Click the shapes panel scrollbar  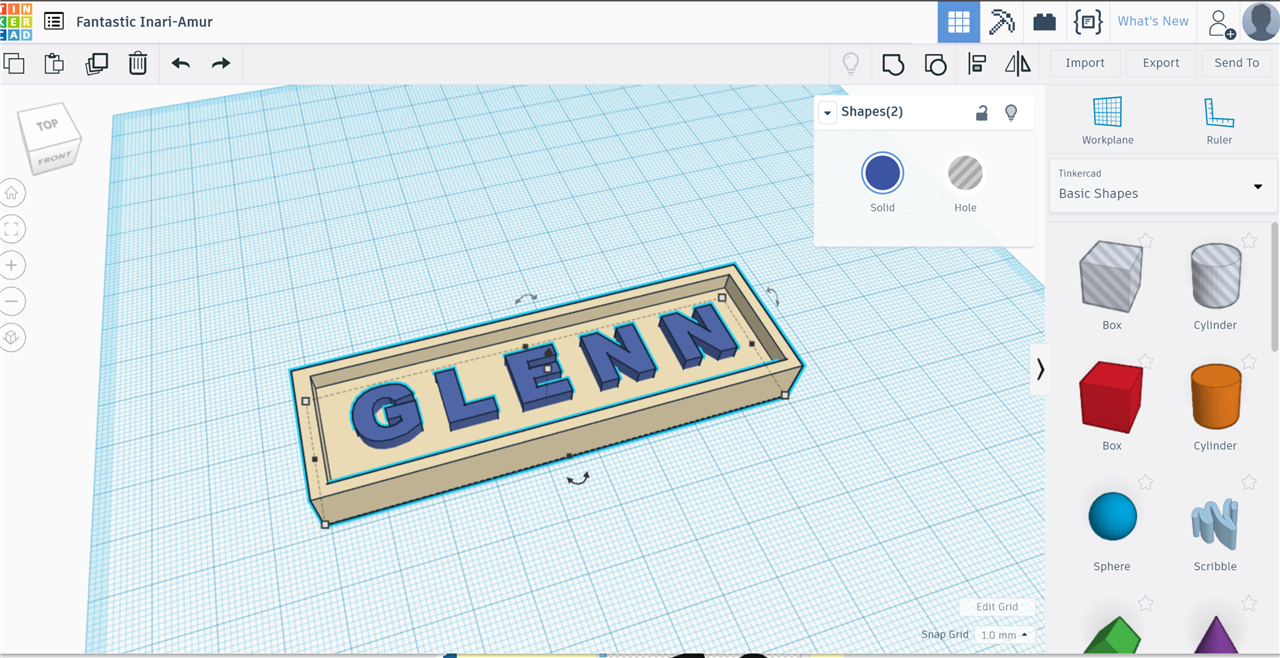coord(1274,287)
